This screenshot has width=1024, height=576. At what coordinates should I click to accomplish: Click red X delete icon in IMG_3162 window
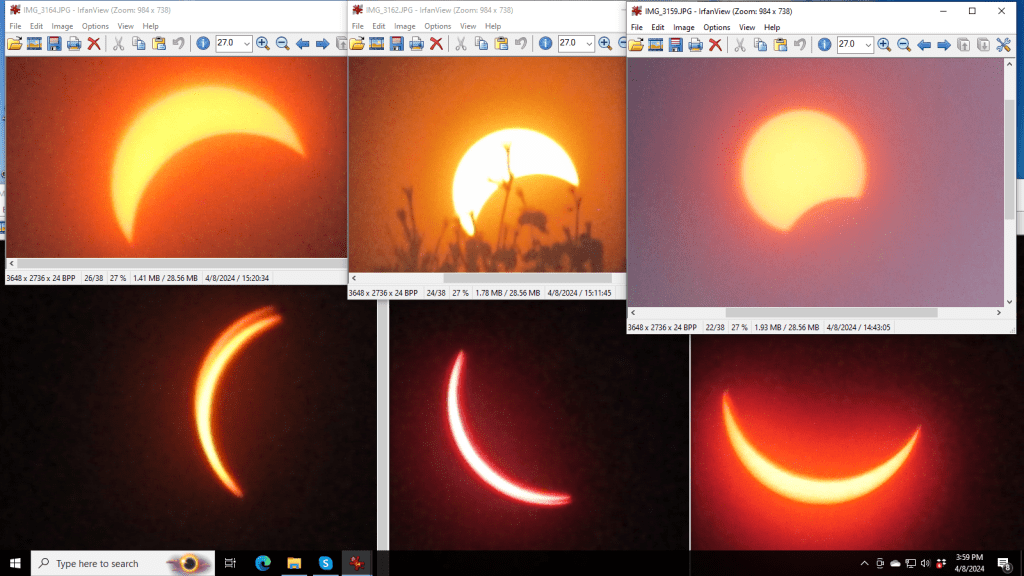(x=436, y=44)
